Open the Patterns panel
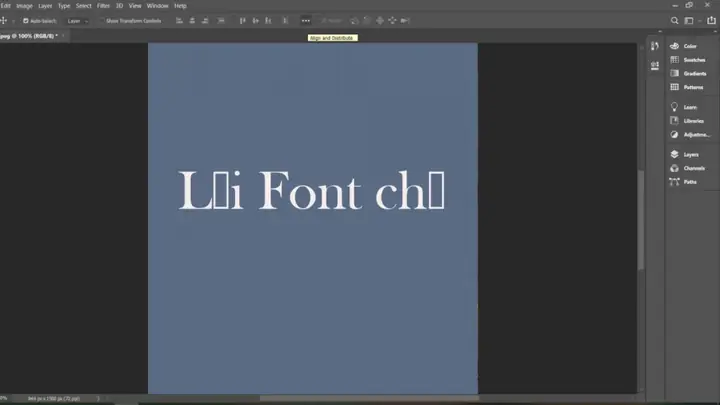Viewport: 720px width, 405px height. click(686, 87)
